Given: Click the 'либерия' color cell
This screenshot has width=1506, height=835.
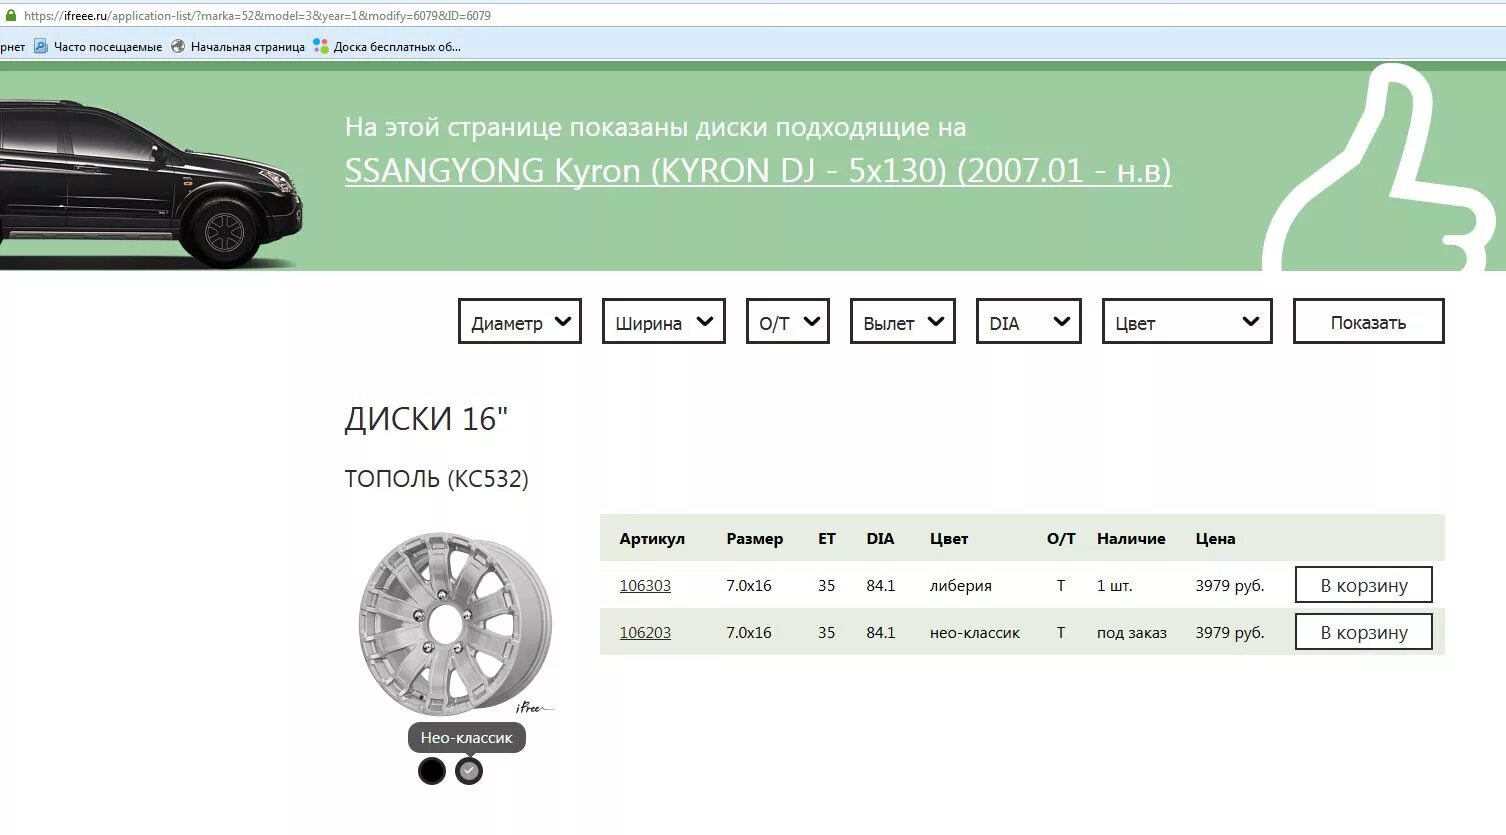Looking at the screenshot, I should pos(961,586).
